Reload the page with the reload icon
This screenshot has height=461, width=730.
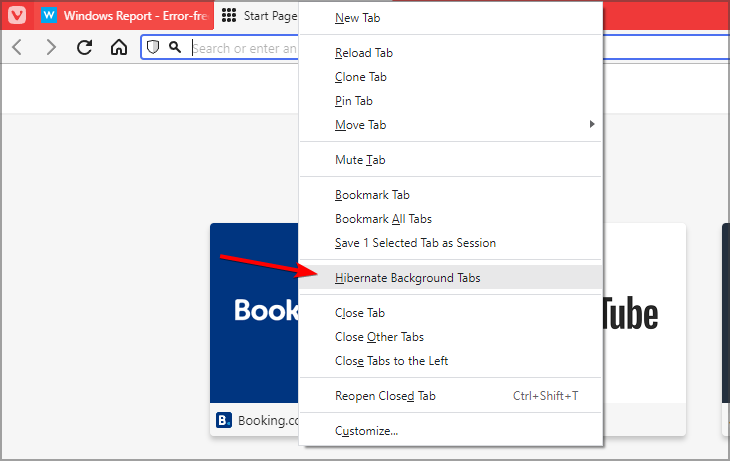[x=85, y=47]
